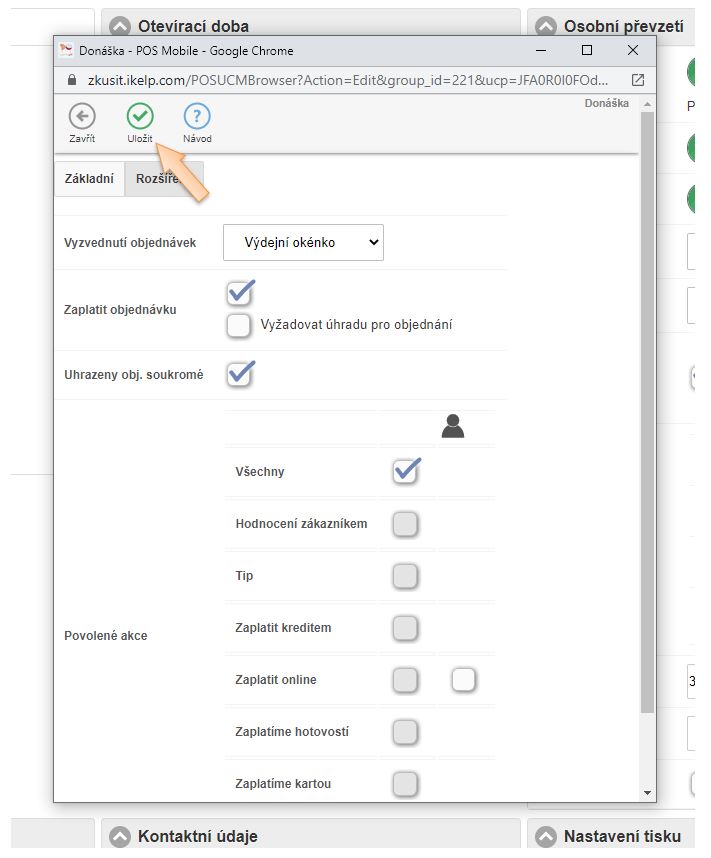Uncheck the Zaplatit objednávku checkbox
711x858 pixels.
click(239, 294)
